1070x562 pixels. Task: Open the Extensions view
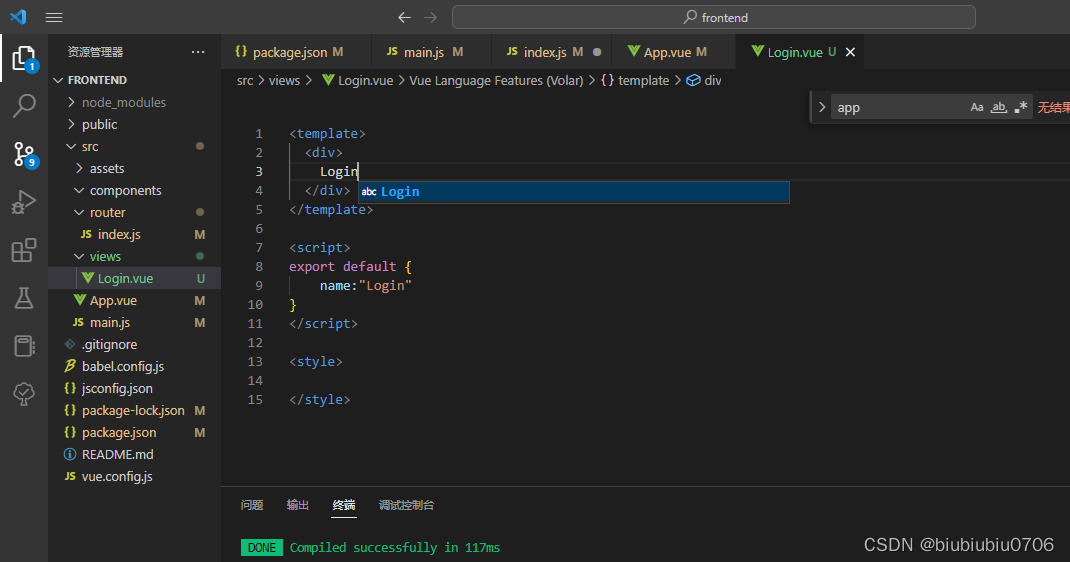24,250
